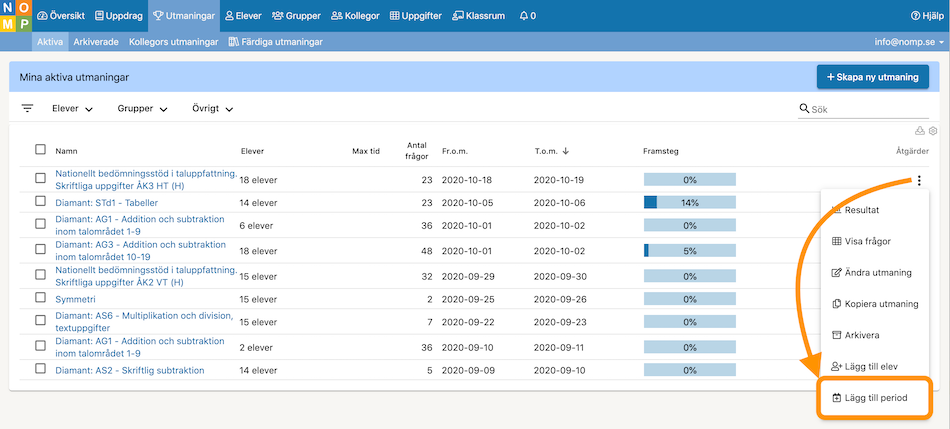Choose Kopiera utmaning from the actions menu
950x429 pixels.
point(875,304)
